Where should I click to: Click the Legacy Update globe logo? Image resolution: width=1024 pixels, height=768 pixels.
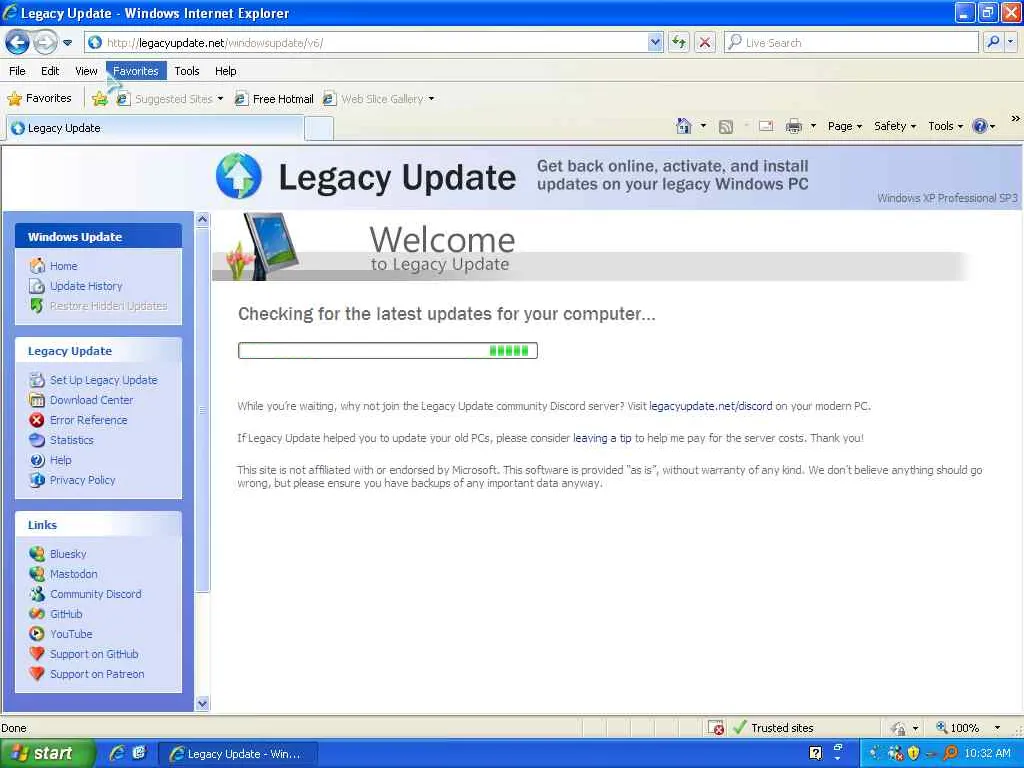pyautogui.click(x=238, y=176)
